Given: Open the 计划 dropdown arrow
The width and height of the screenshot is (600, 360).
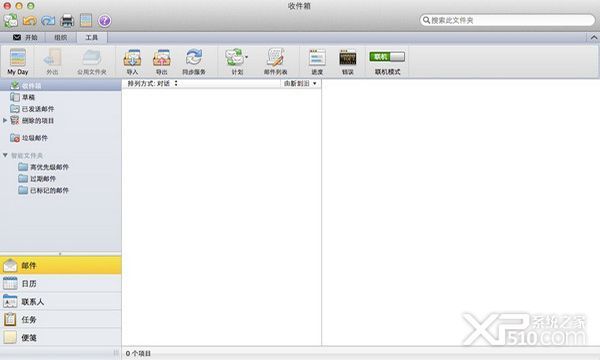Looking at the screenshot, I should click(246, 57).
